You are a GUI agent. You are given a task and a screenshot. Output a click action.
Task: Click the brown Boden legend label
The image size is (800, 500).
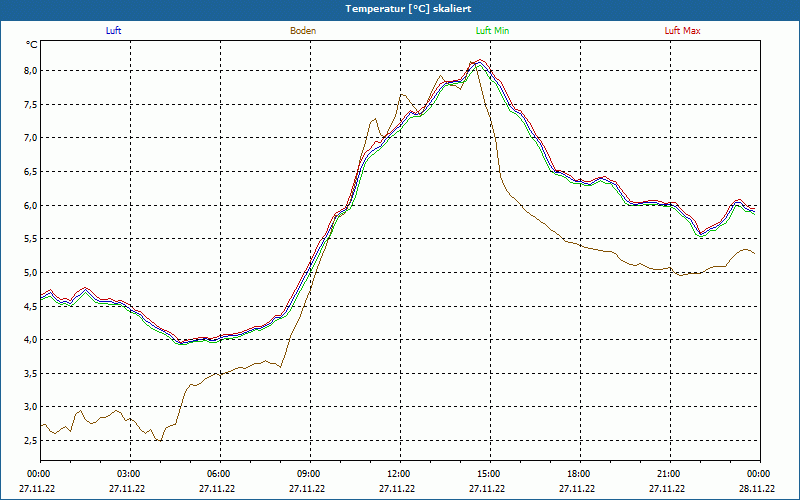pyautogui.click(x=303, y=31)
